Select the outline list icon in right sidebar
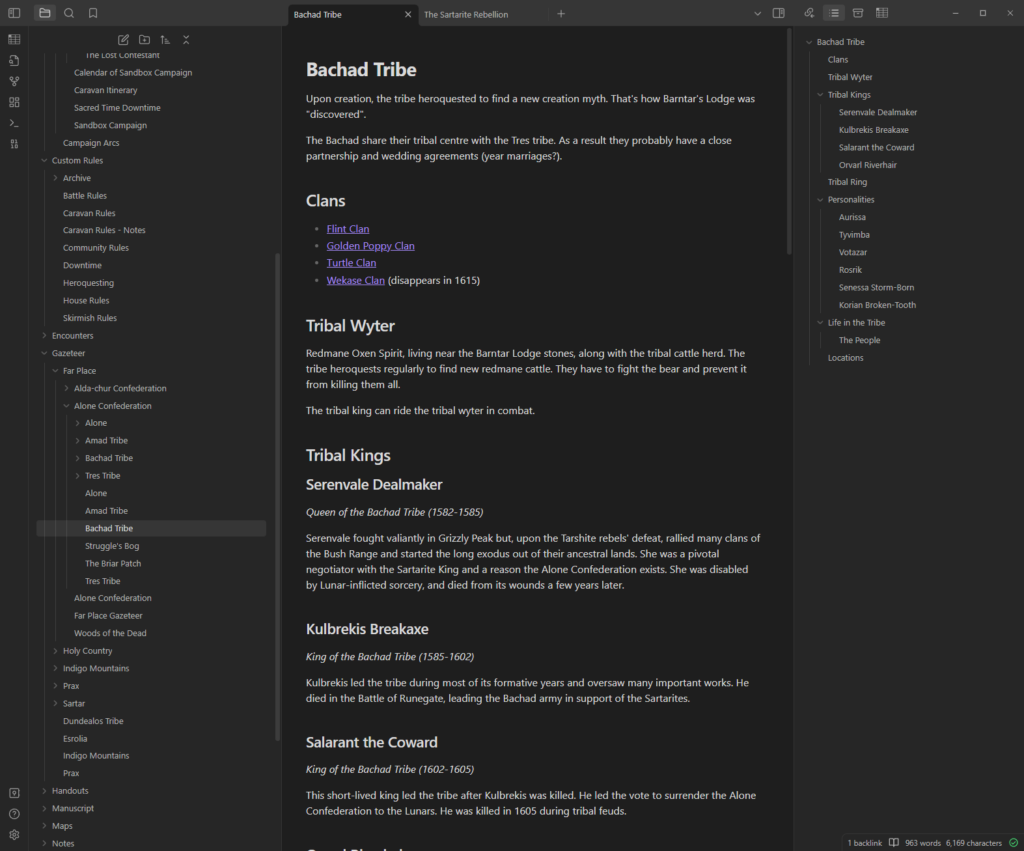This screenshot has height=851, width=1024. [834, 13]
